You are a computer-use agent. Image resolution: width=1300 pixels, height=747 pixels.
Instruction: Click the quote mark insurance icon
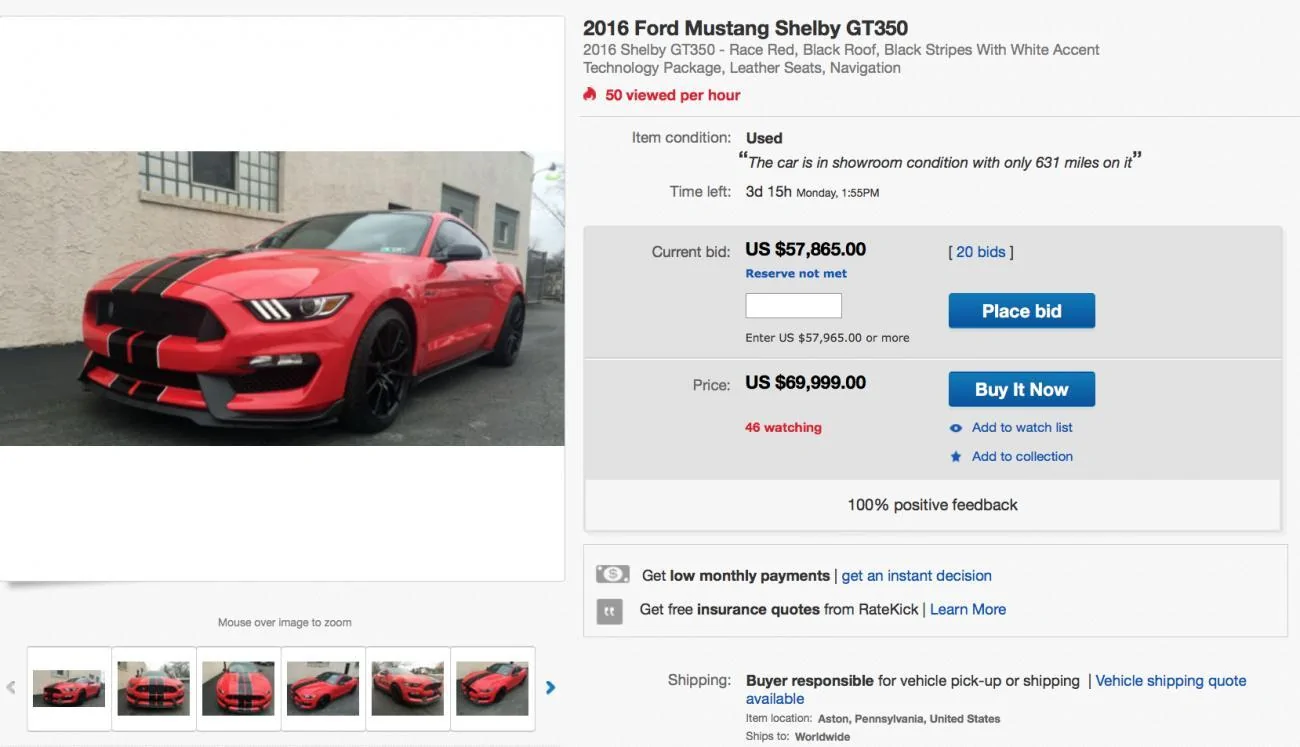[x=609, y=610]
